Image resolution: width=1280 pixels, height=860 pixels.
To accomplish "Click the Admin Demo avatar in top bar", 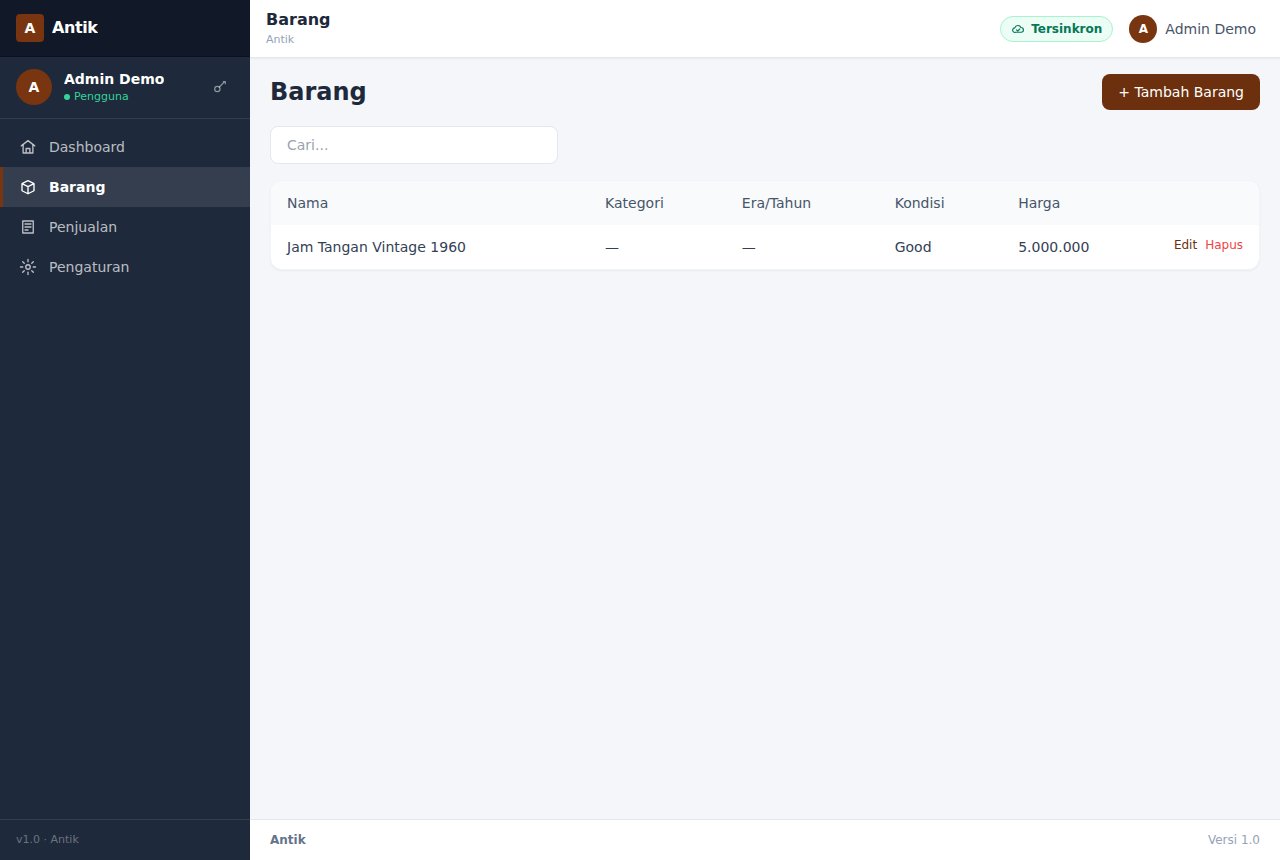I will pyautogui.click(x=1143, y=29).
